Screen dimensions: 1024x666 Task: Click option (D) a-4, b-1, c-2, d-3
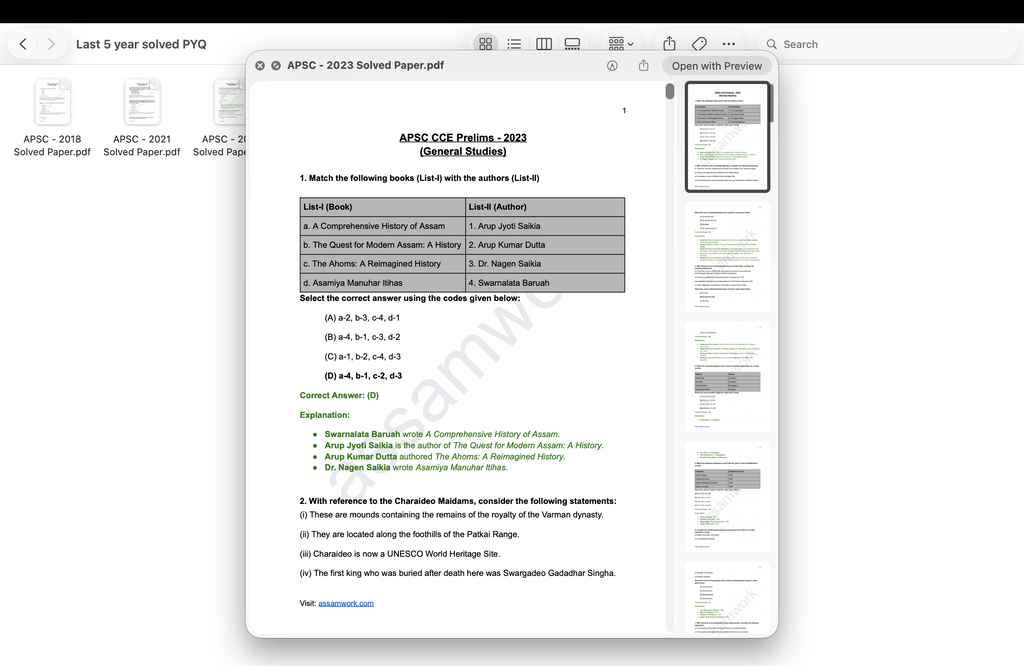363,376
